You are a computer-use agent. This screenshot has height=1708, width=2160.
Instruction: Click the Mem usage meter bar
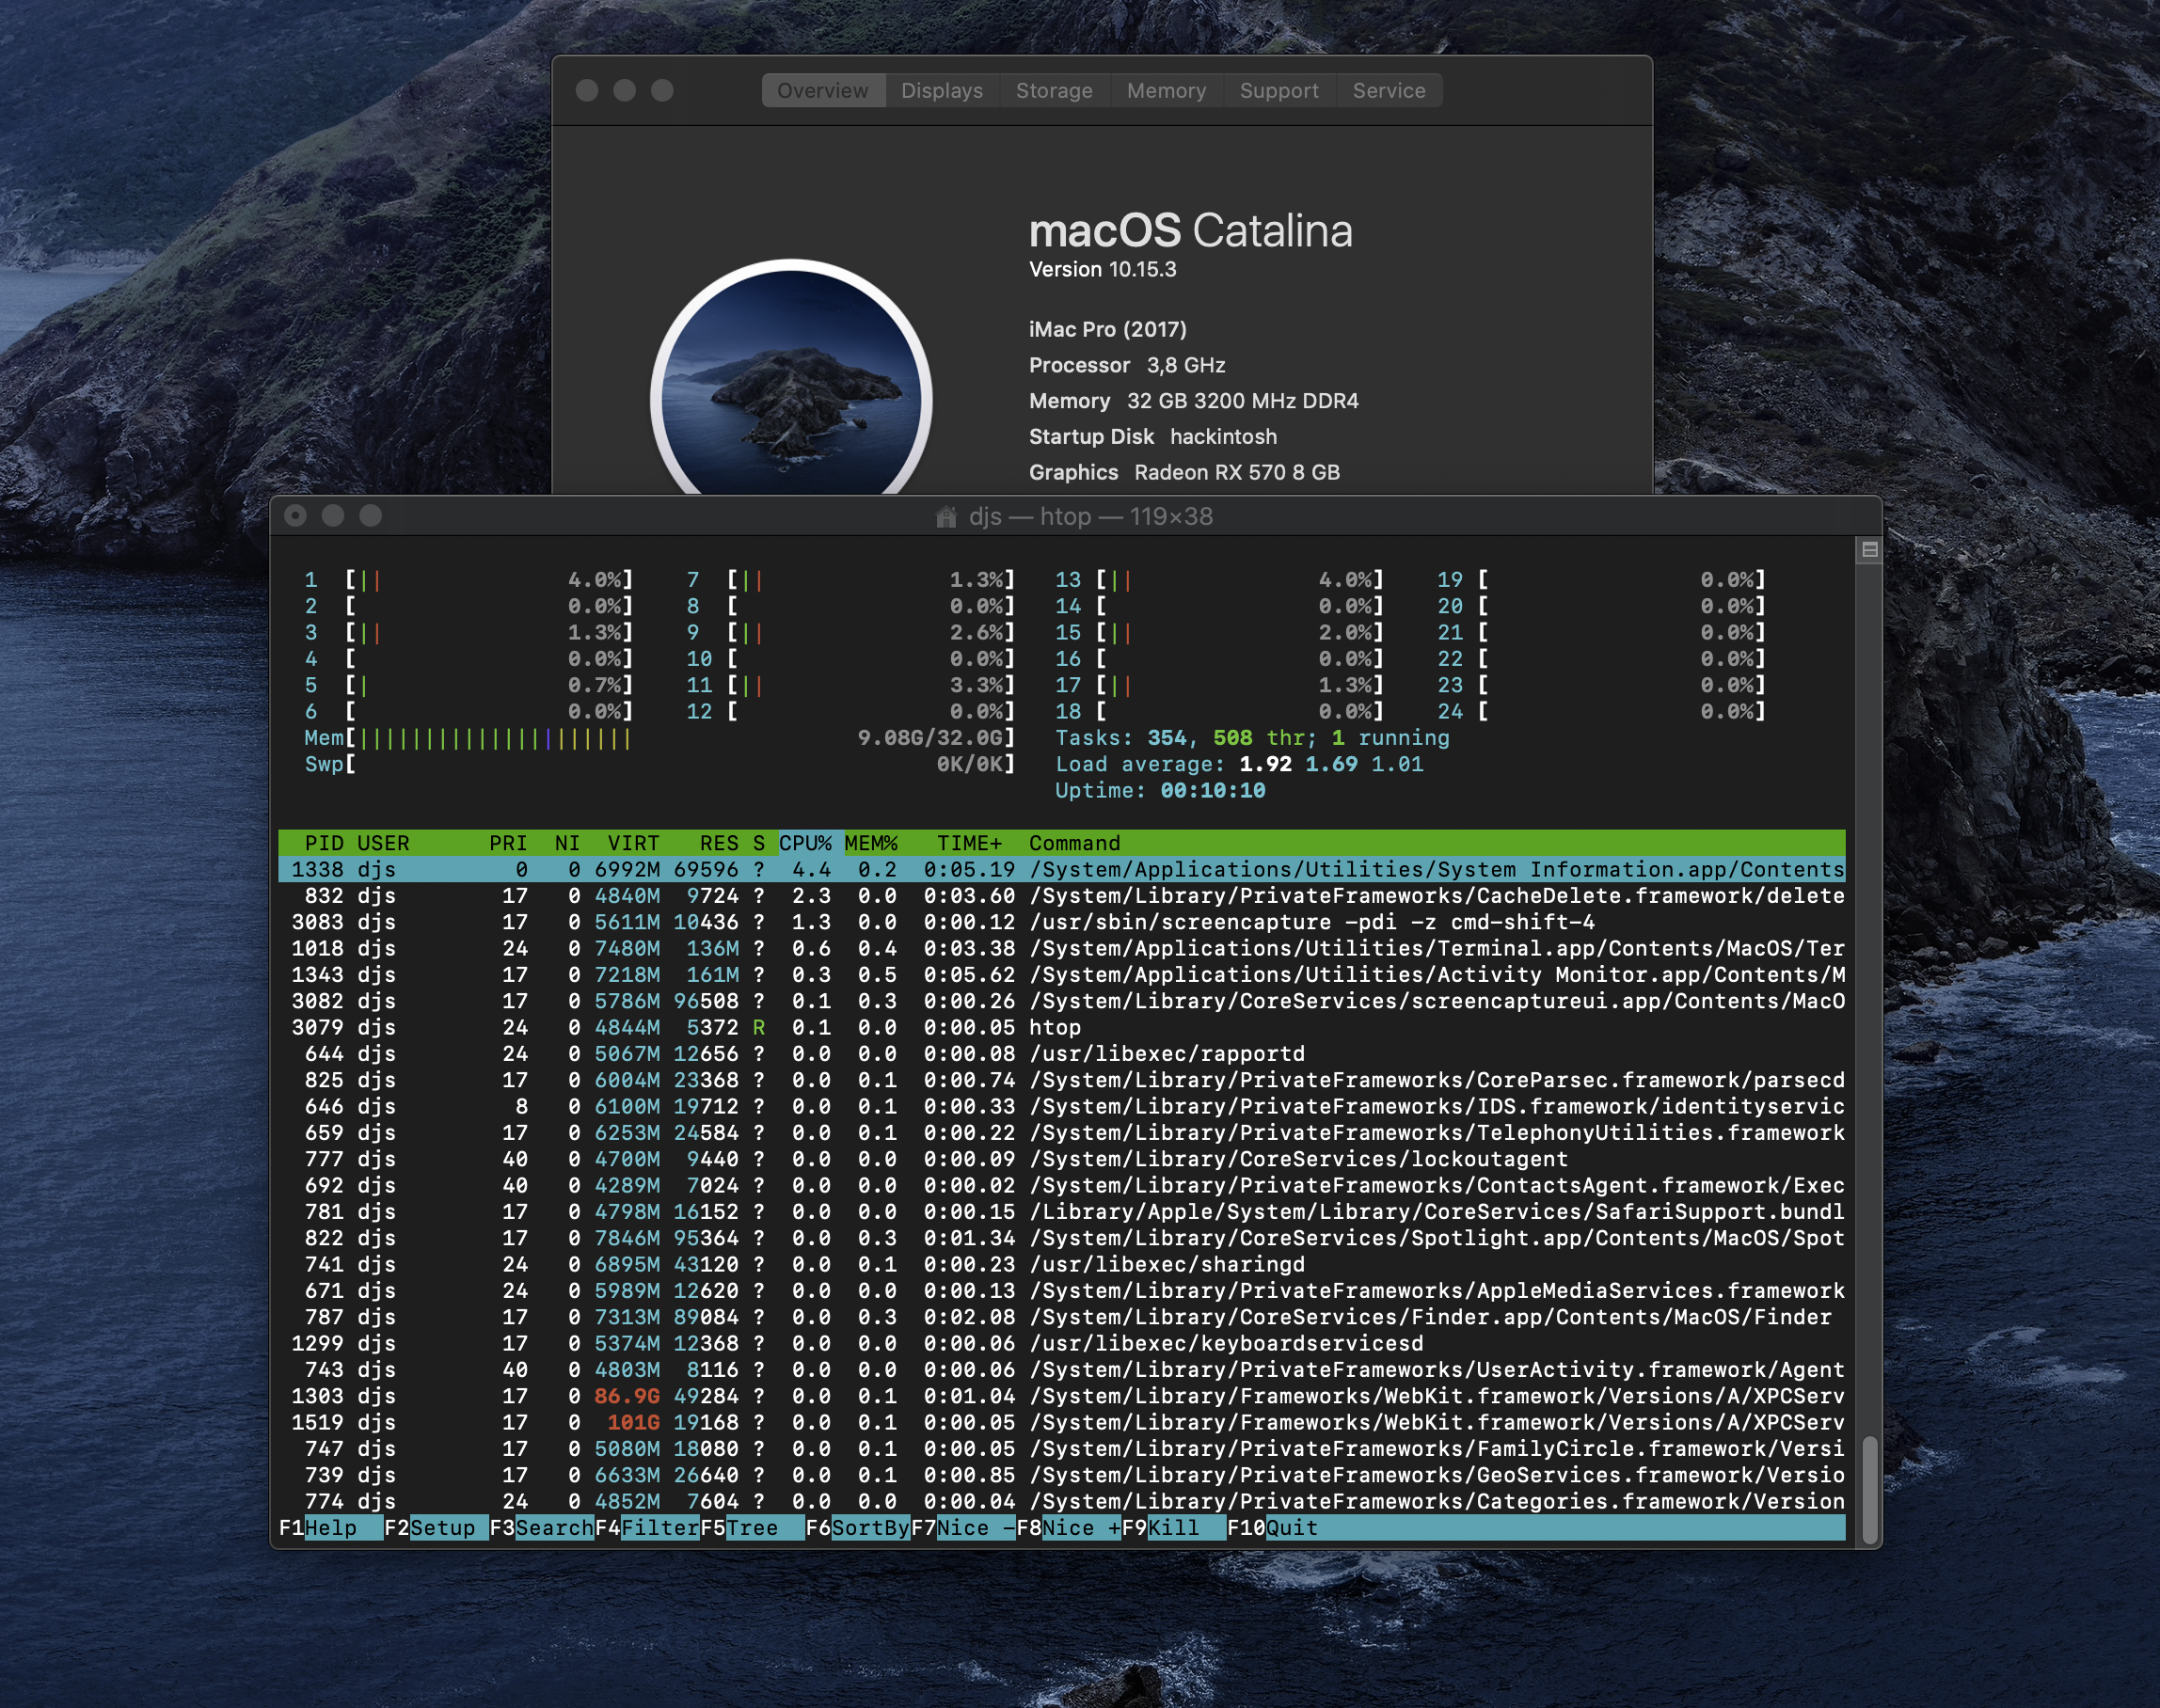coord(660,738)
